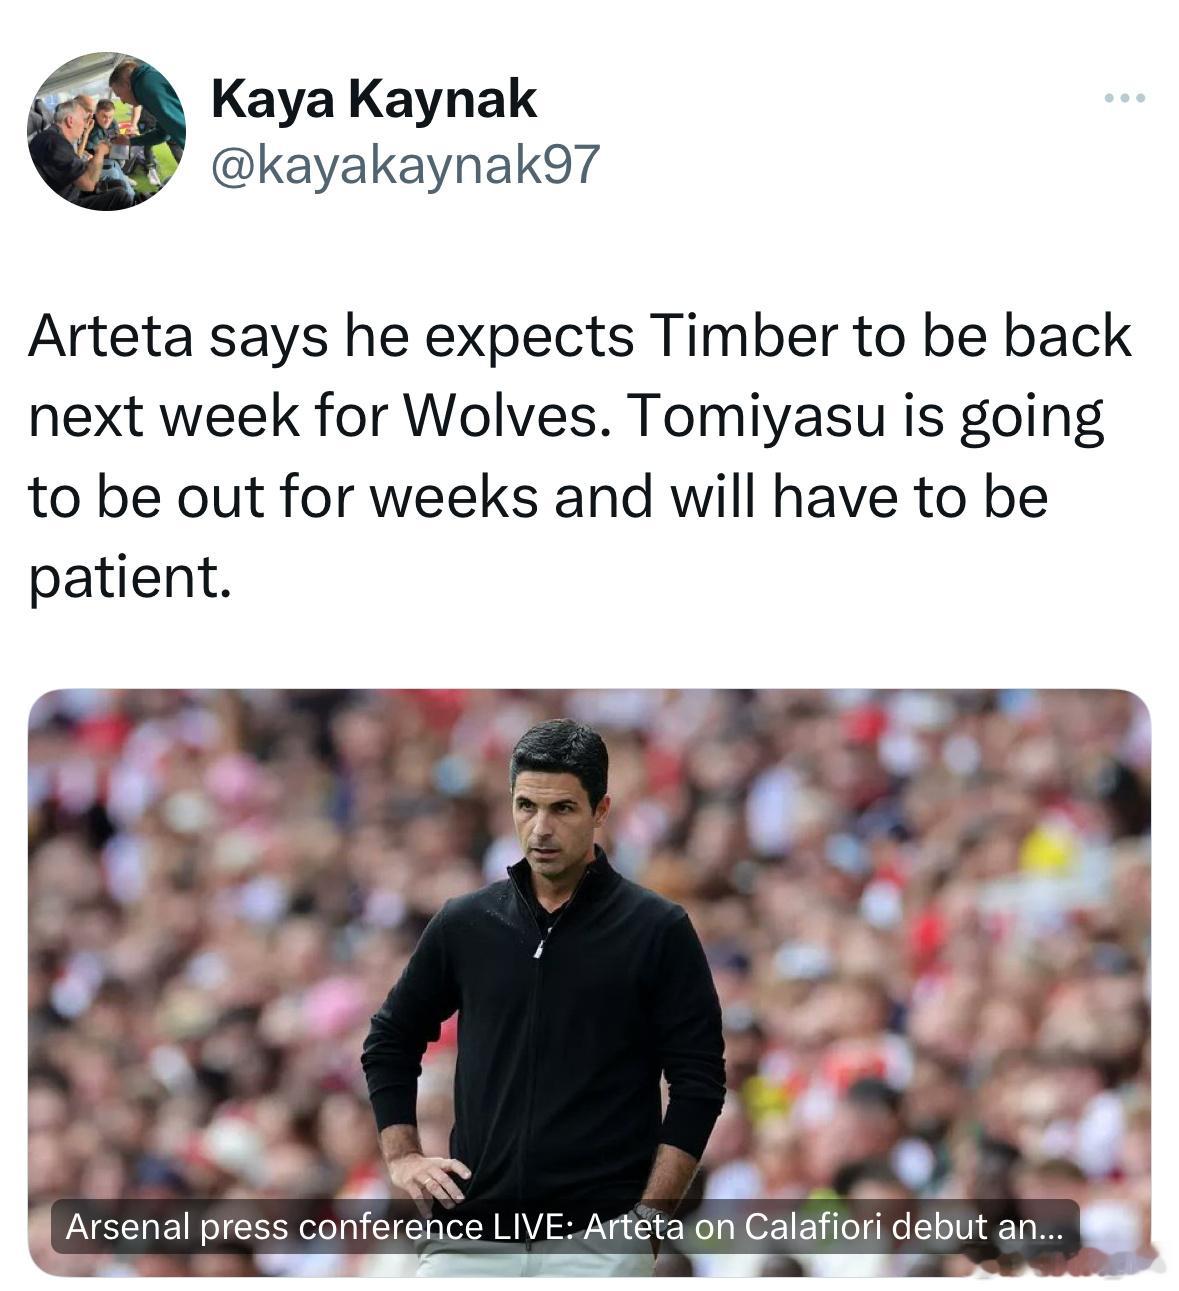Open the Arsenal press conference LIVE caption
This screenshot has height=1291, width=1179.
[565, 1226]
